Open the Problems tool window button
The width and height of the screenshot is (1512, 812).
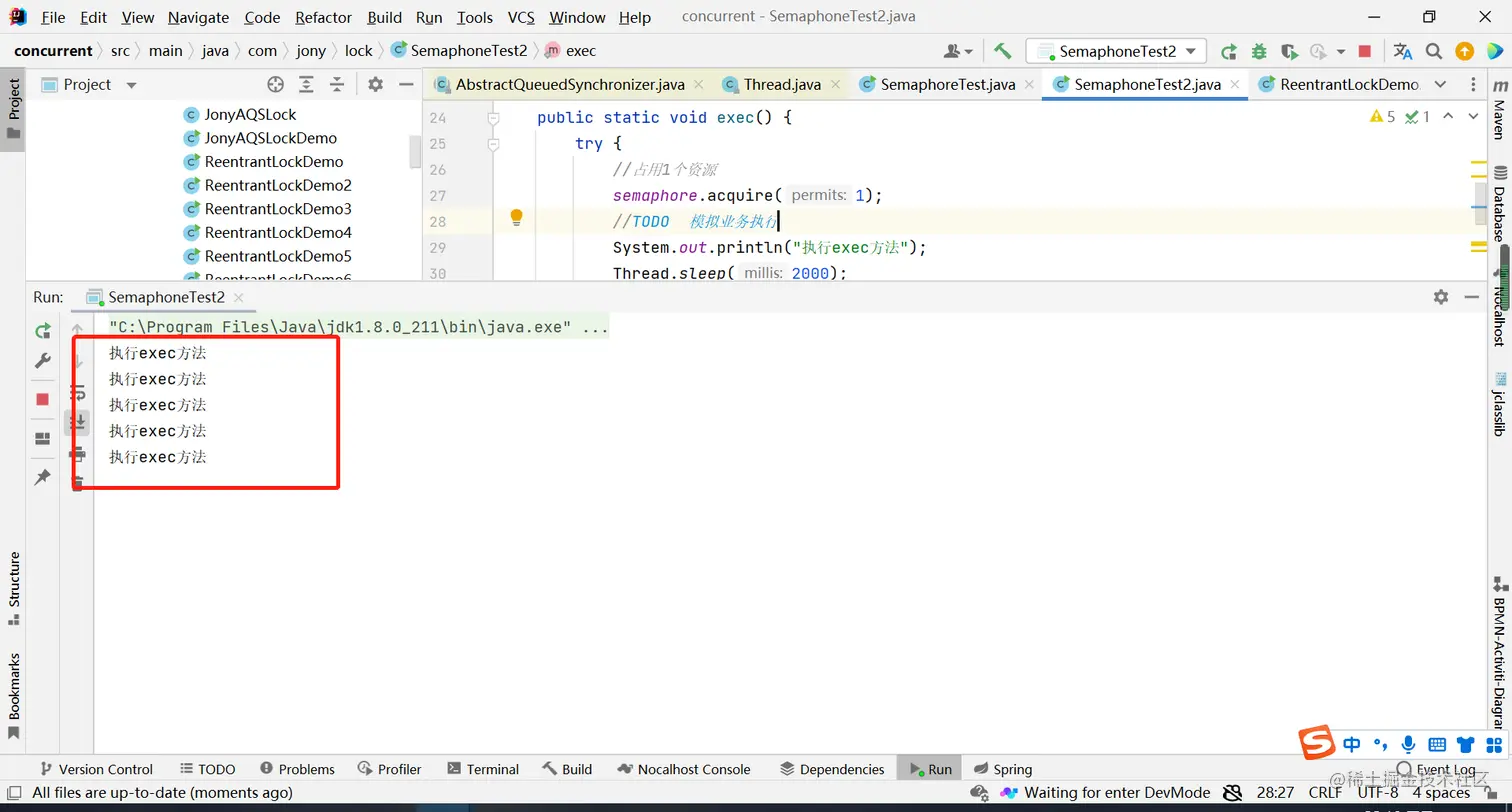[297, 769]
